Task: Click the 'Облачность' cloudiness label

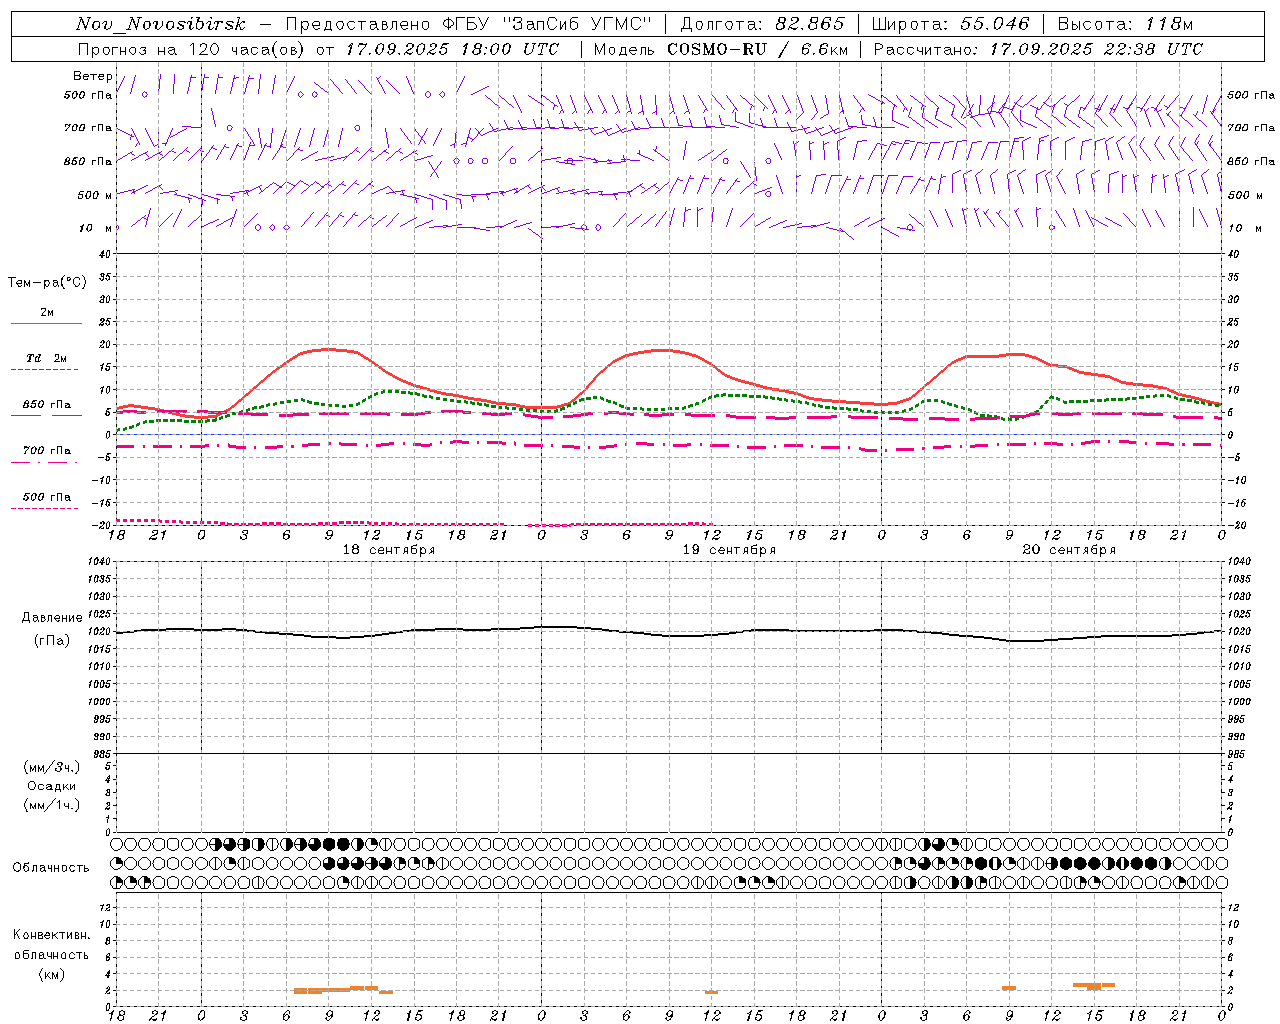Action: coord(51,868)
